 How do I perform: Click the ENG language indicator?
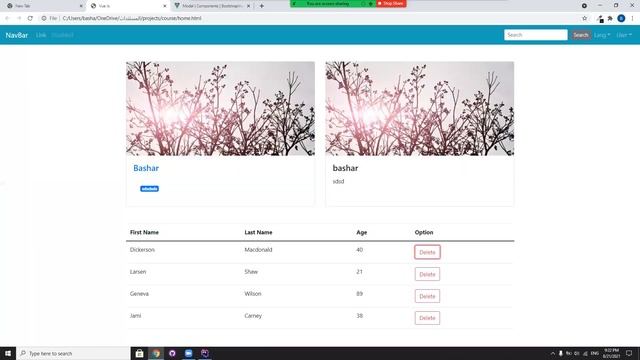[595, 353]
